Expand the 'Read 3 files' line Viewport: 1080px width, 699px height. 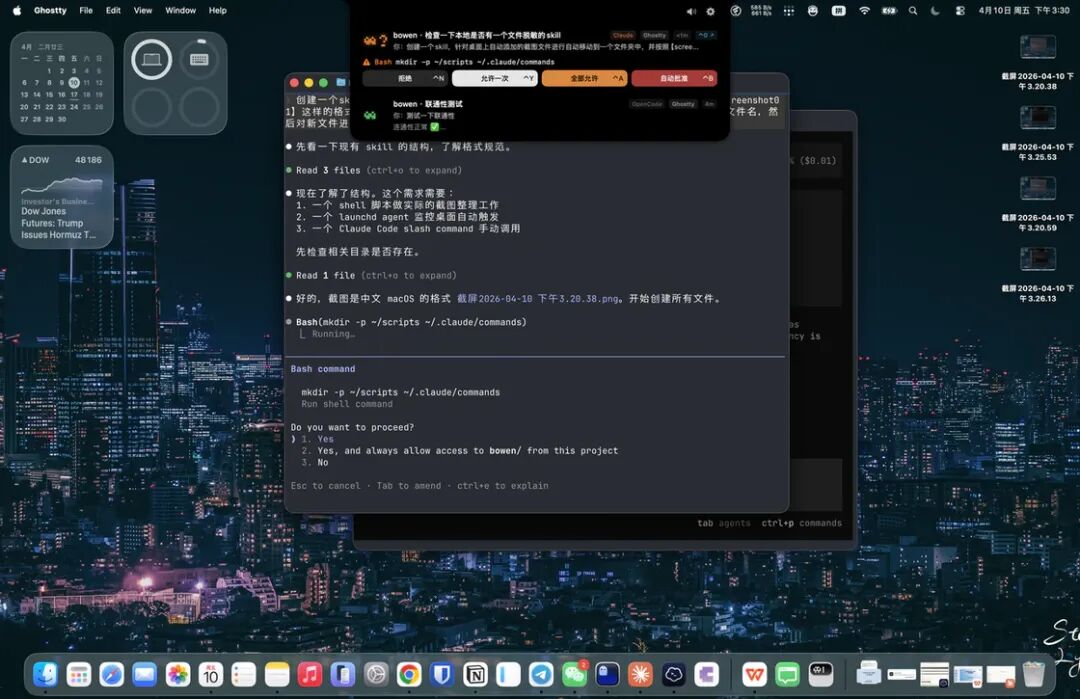378,170
